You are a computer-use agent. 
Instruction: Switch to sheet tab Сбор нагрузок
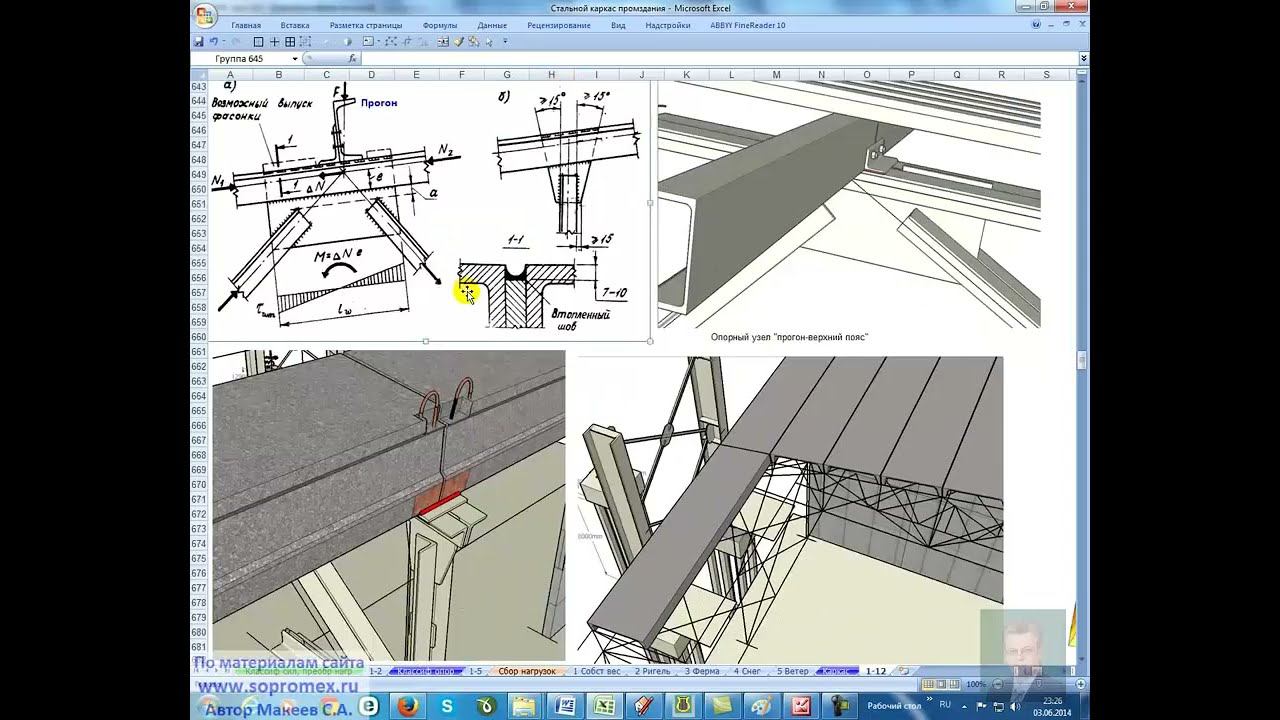tap(527, 671)
